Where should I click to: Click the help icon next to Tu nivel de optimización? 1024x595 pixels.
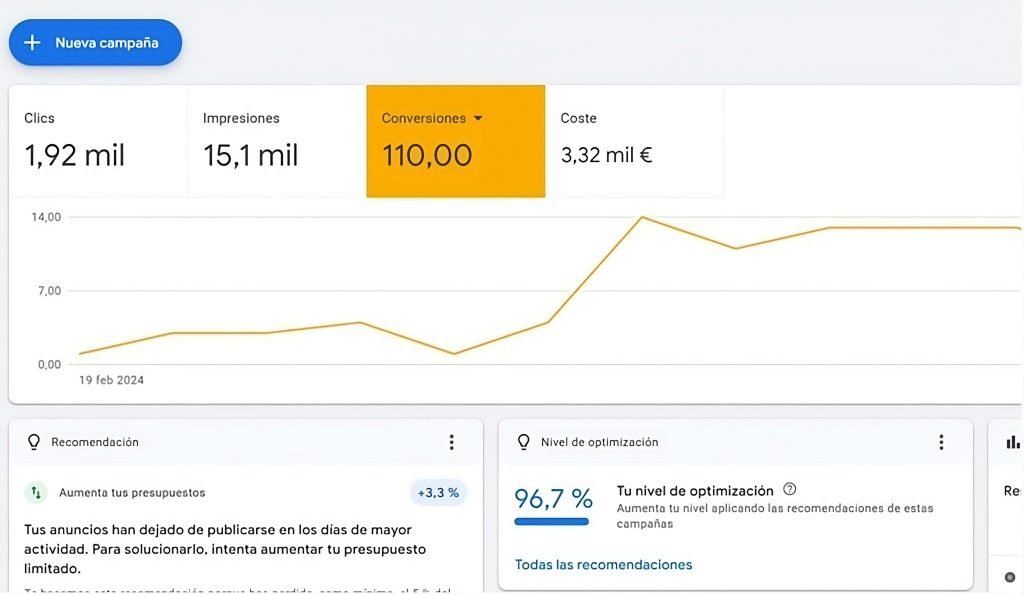790,490
